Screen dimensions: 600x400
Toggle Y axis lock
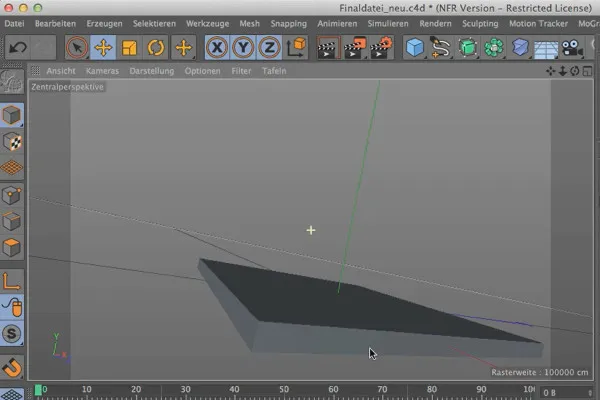[x=243, y=47]
